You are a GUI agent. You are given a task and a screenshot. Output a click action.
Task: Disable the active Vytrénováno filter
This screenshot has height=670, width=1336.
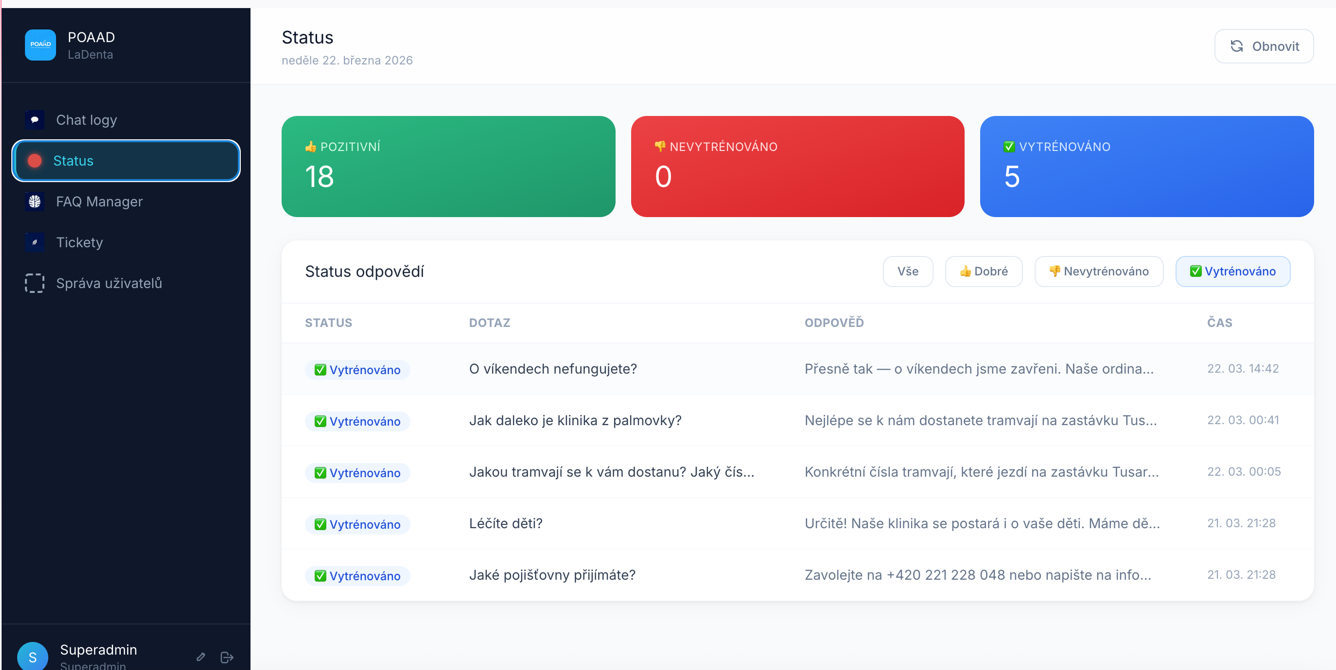[x=1233, y=271]
